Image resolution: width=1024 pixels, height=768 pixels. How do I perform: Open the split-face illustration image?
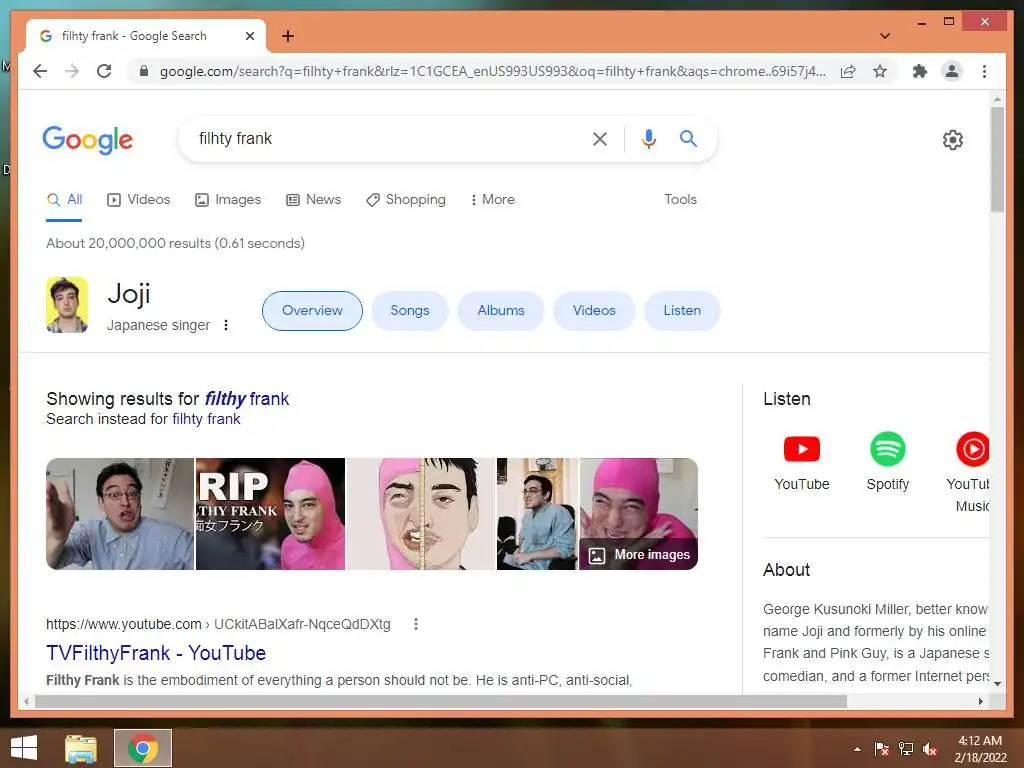[x=421, y=514]
